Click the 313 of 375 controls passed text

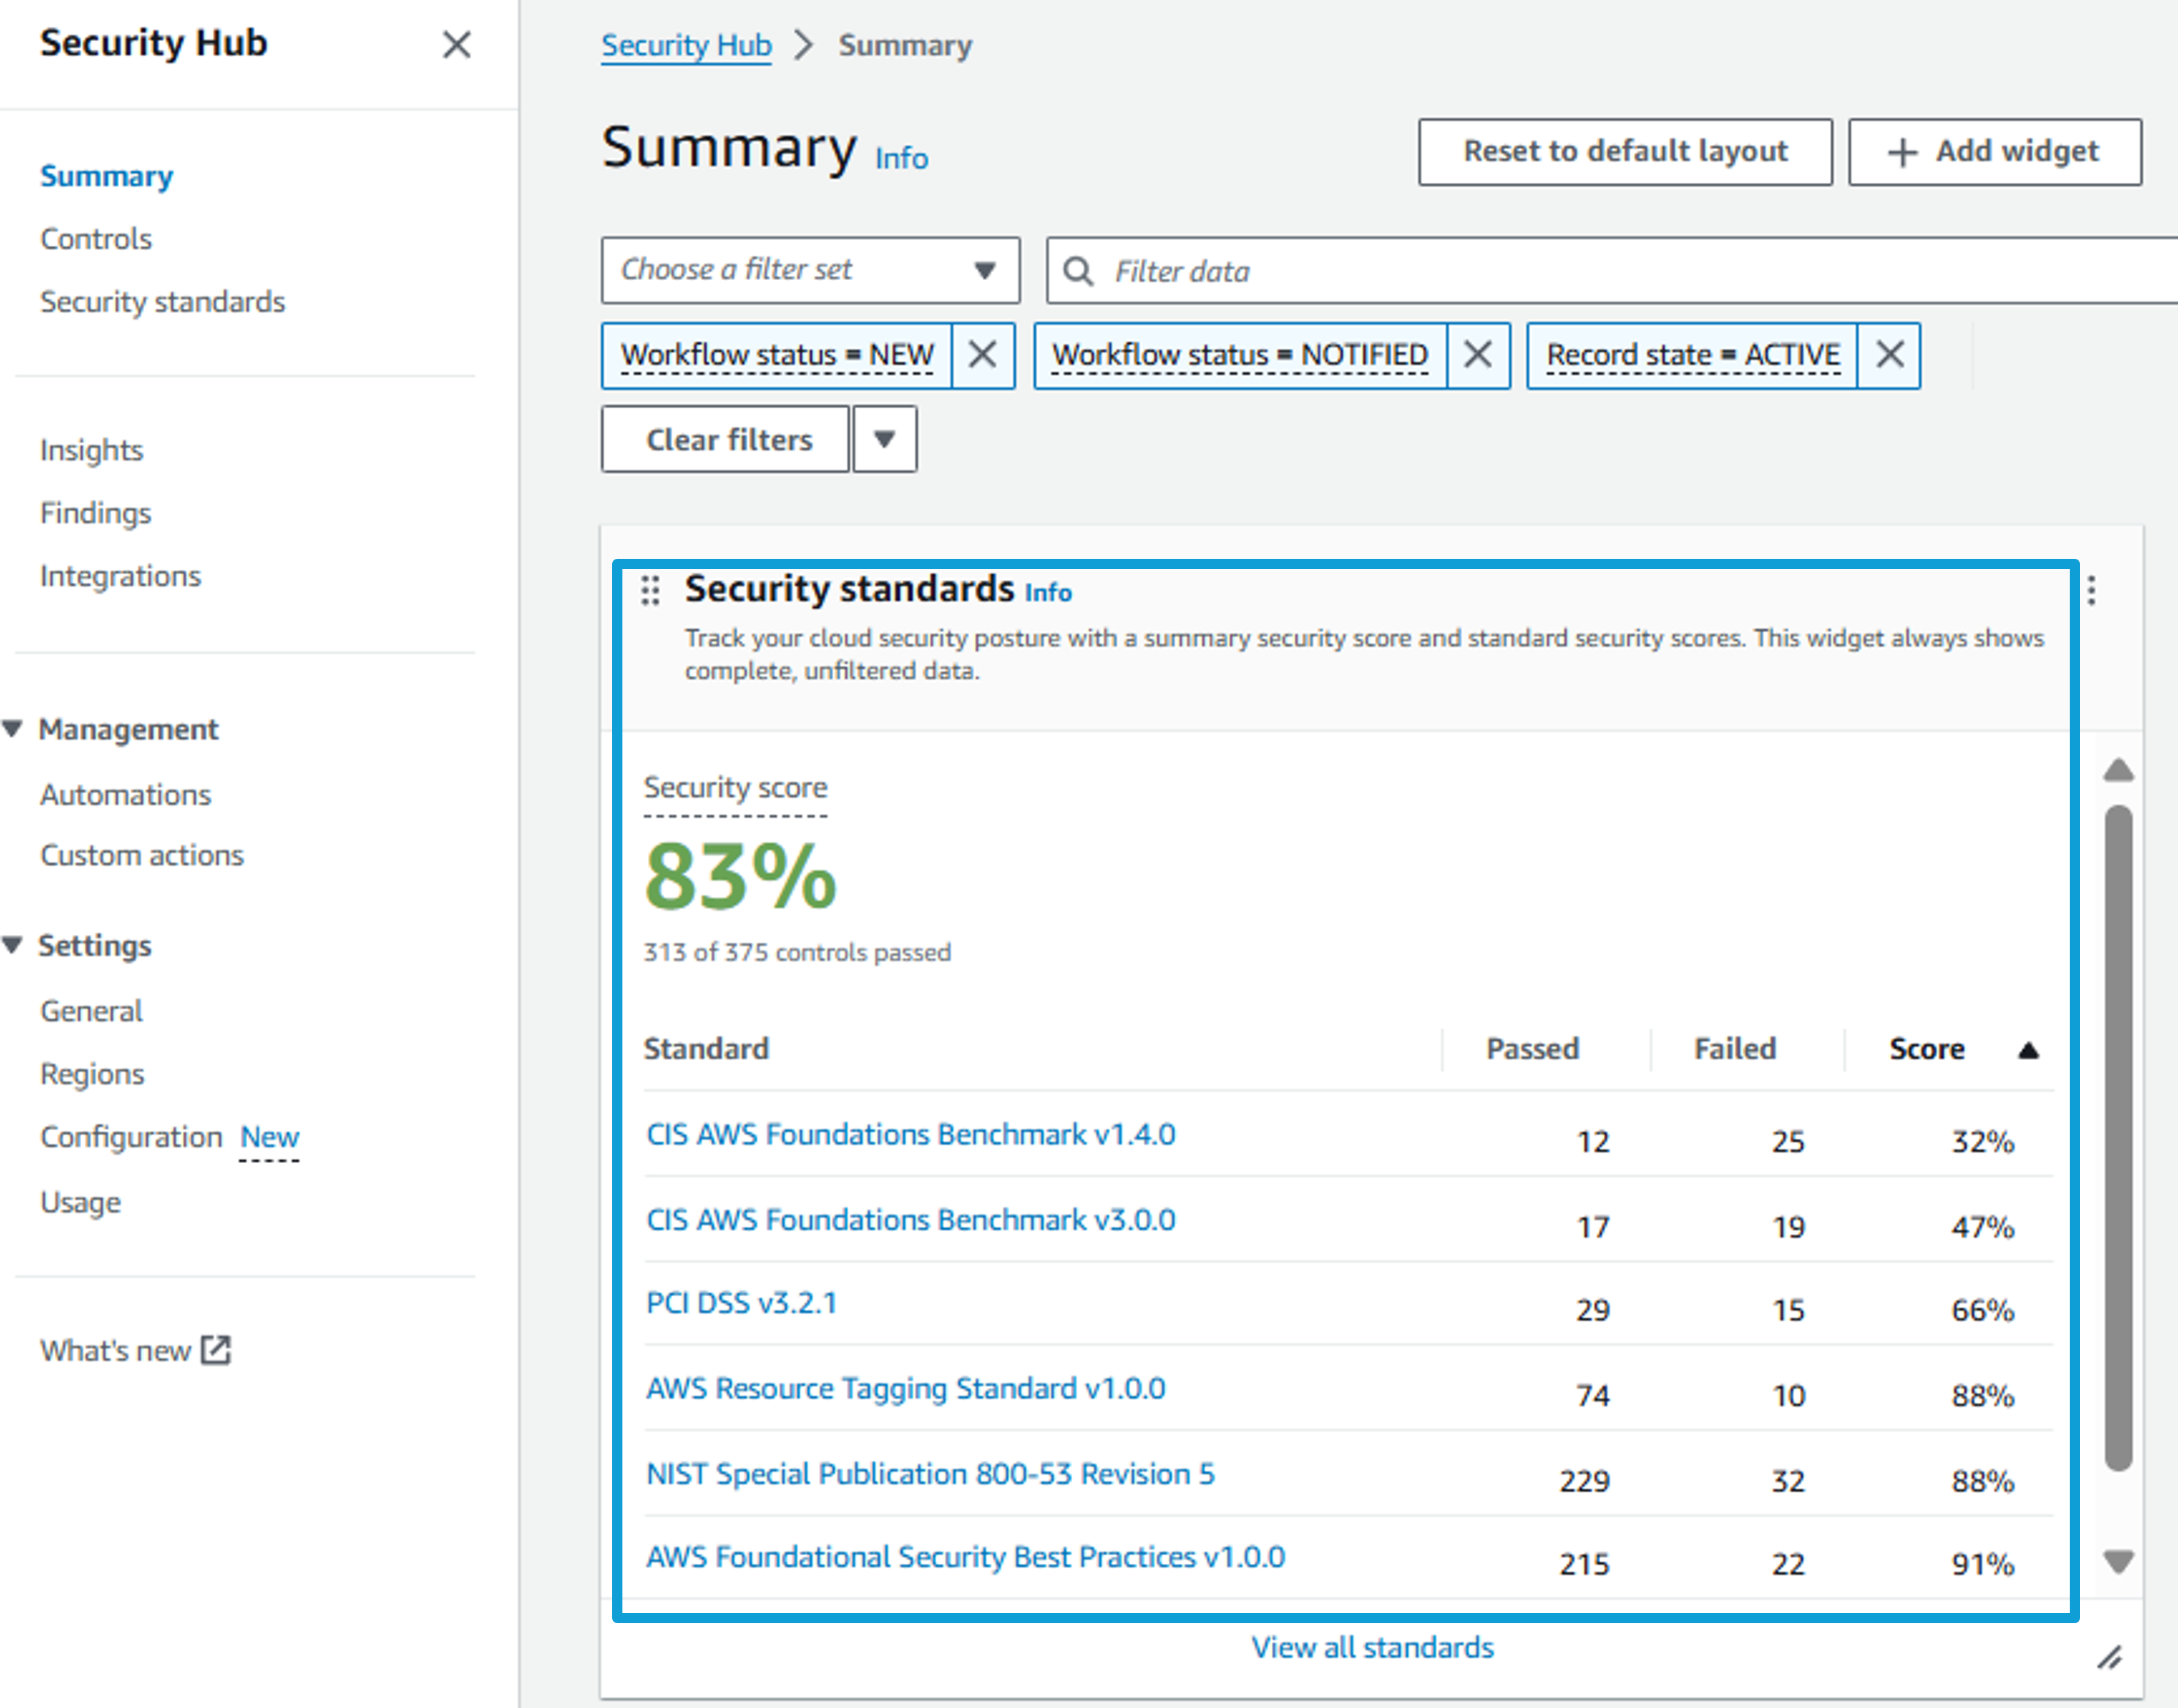click(x=797, y=952)
